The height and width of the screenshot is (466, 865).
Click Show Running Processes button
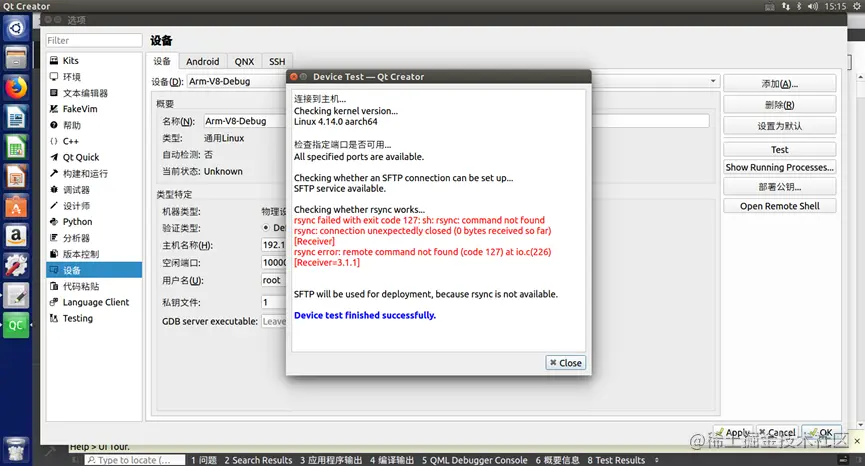(779, 167)
